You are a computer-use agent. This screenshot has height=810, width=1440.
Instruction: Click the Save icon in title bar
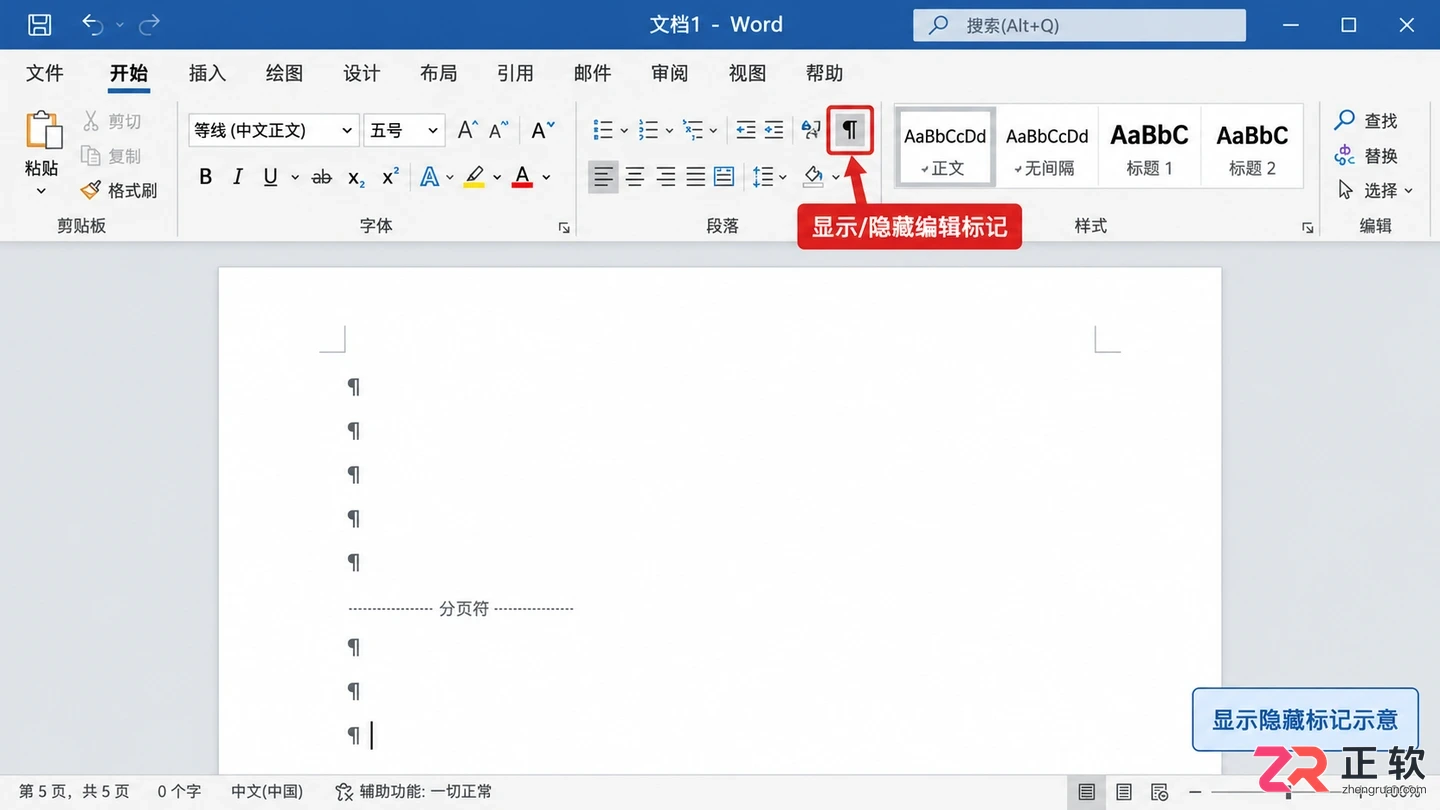point(39,25)
